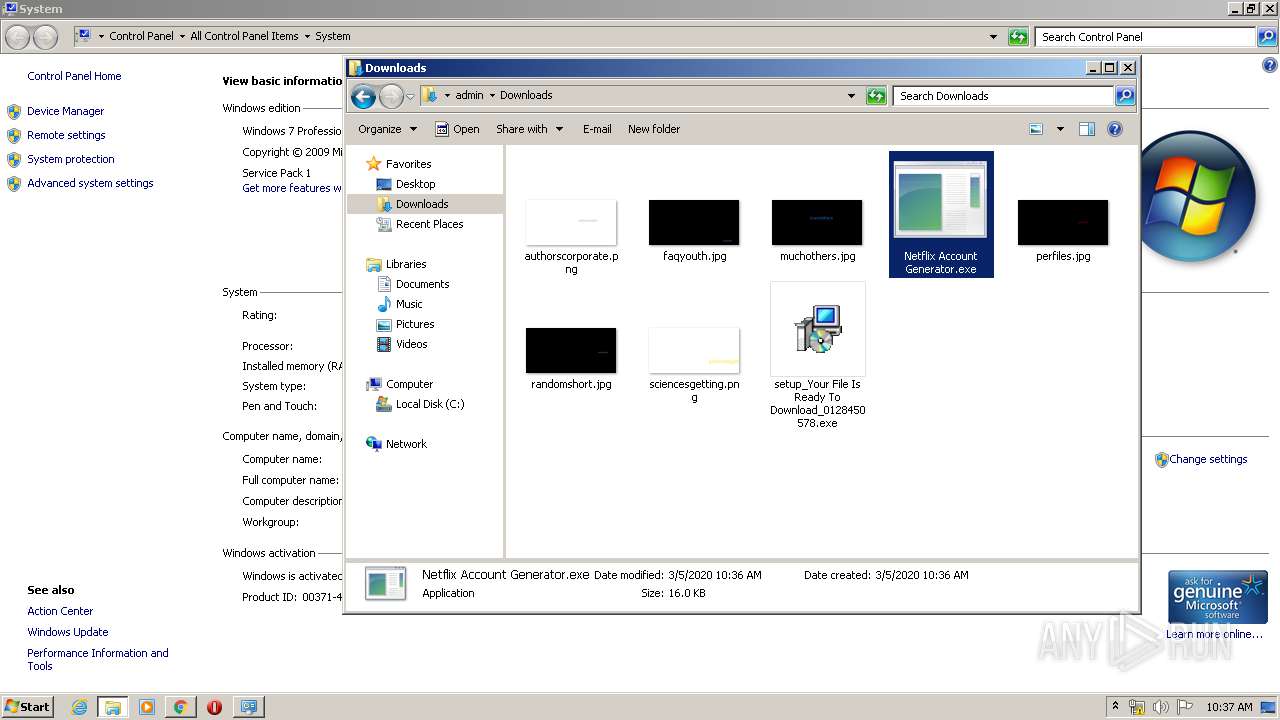The width and height of the screenshot is (1280, 720).
Task: Launch Windows Media Player from the taskbar
Action: click(147, 707)
